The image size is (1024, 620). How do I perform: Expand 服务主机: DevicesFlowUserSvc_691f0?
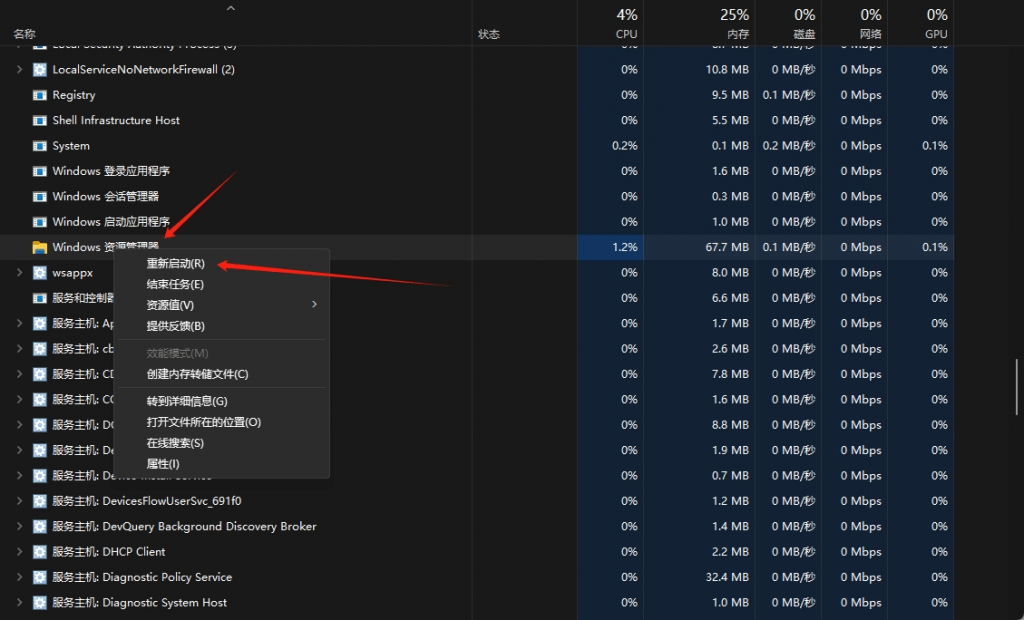coord(20,501)
